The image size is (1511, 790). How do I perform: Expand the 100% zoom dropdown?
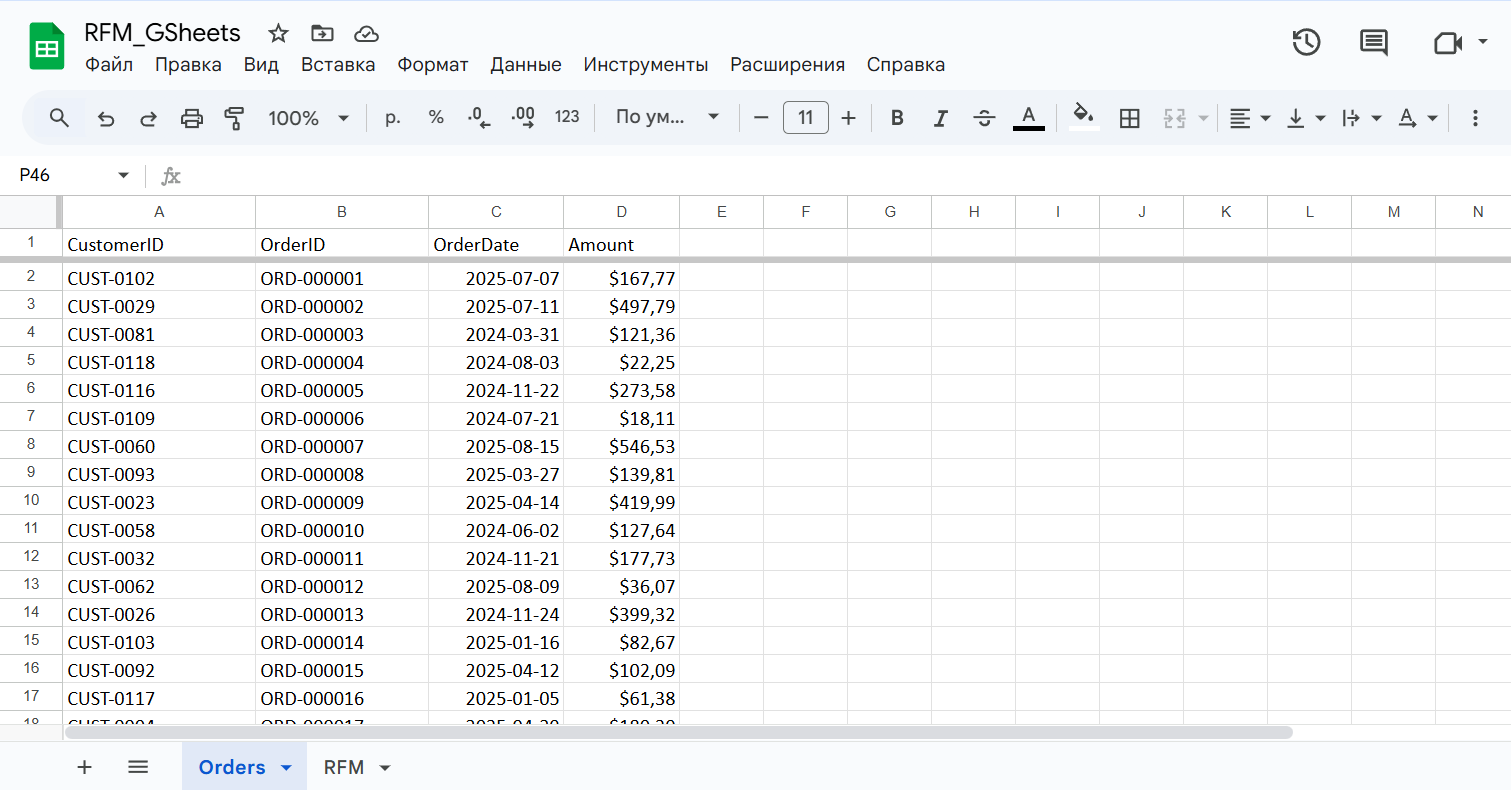pyautogui.click(x=308, y=118)
